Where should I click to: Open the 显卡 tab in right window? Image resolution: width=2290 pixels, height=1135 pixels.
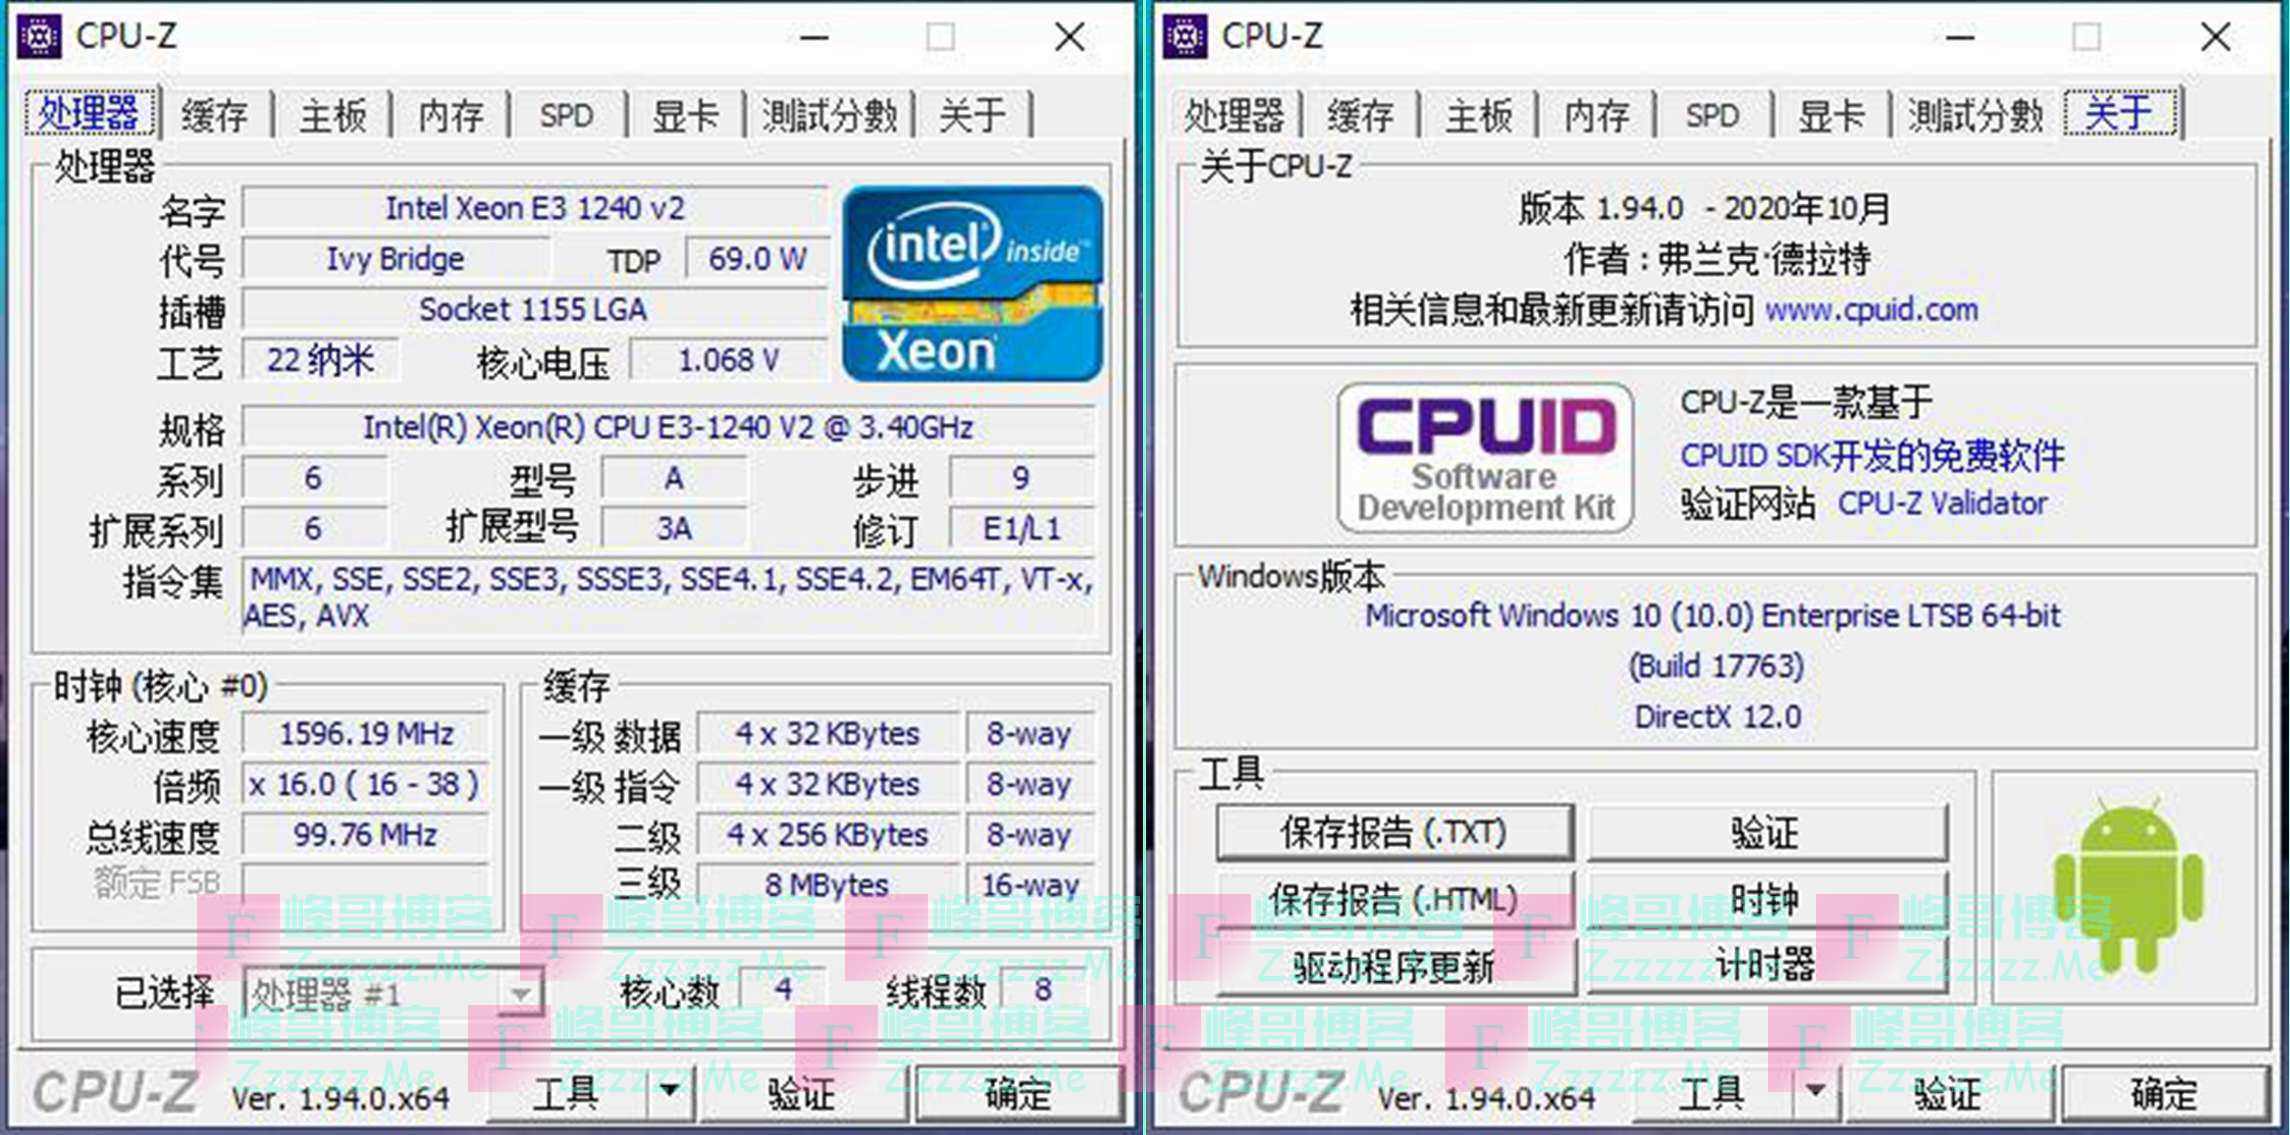[1830, 115]
